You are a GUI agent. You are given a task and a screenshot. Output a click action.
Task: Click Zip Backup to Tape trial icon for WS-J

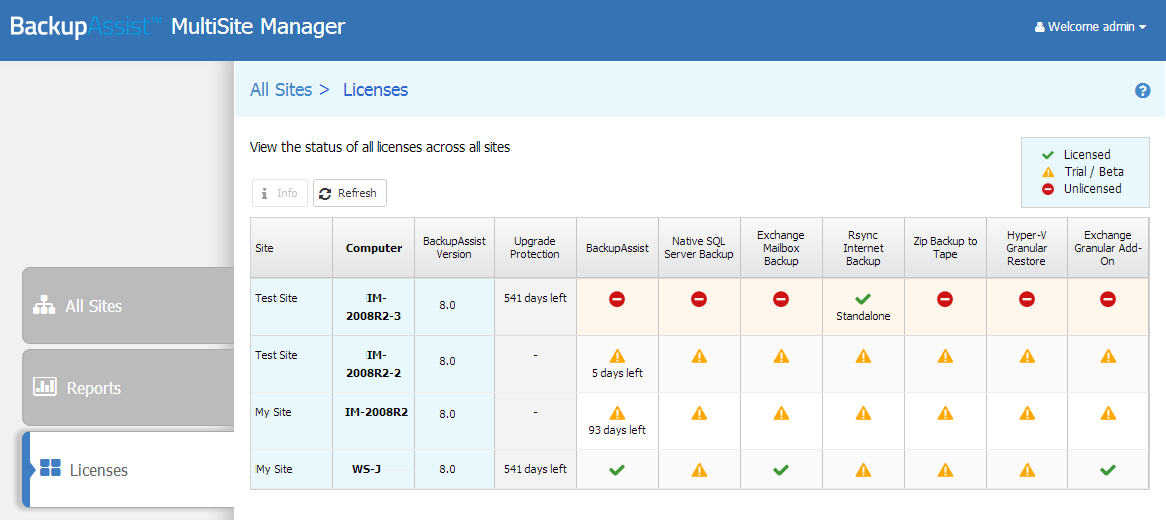tap(944, 470)
